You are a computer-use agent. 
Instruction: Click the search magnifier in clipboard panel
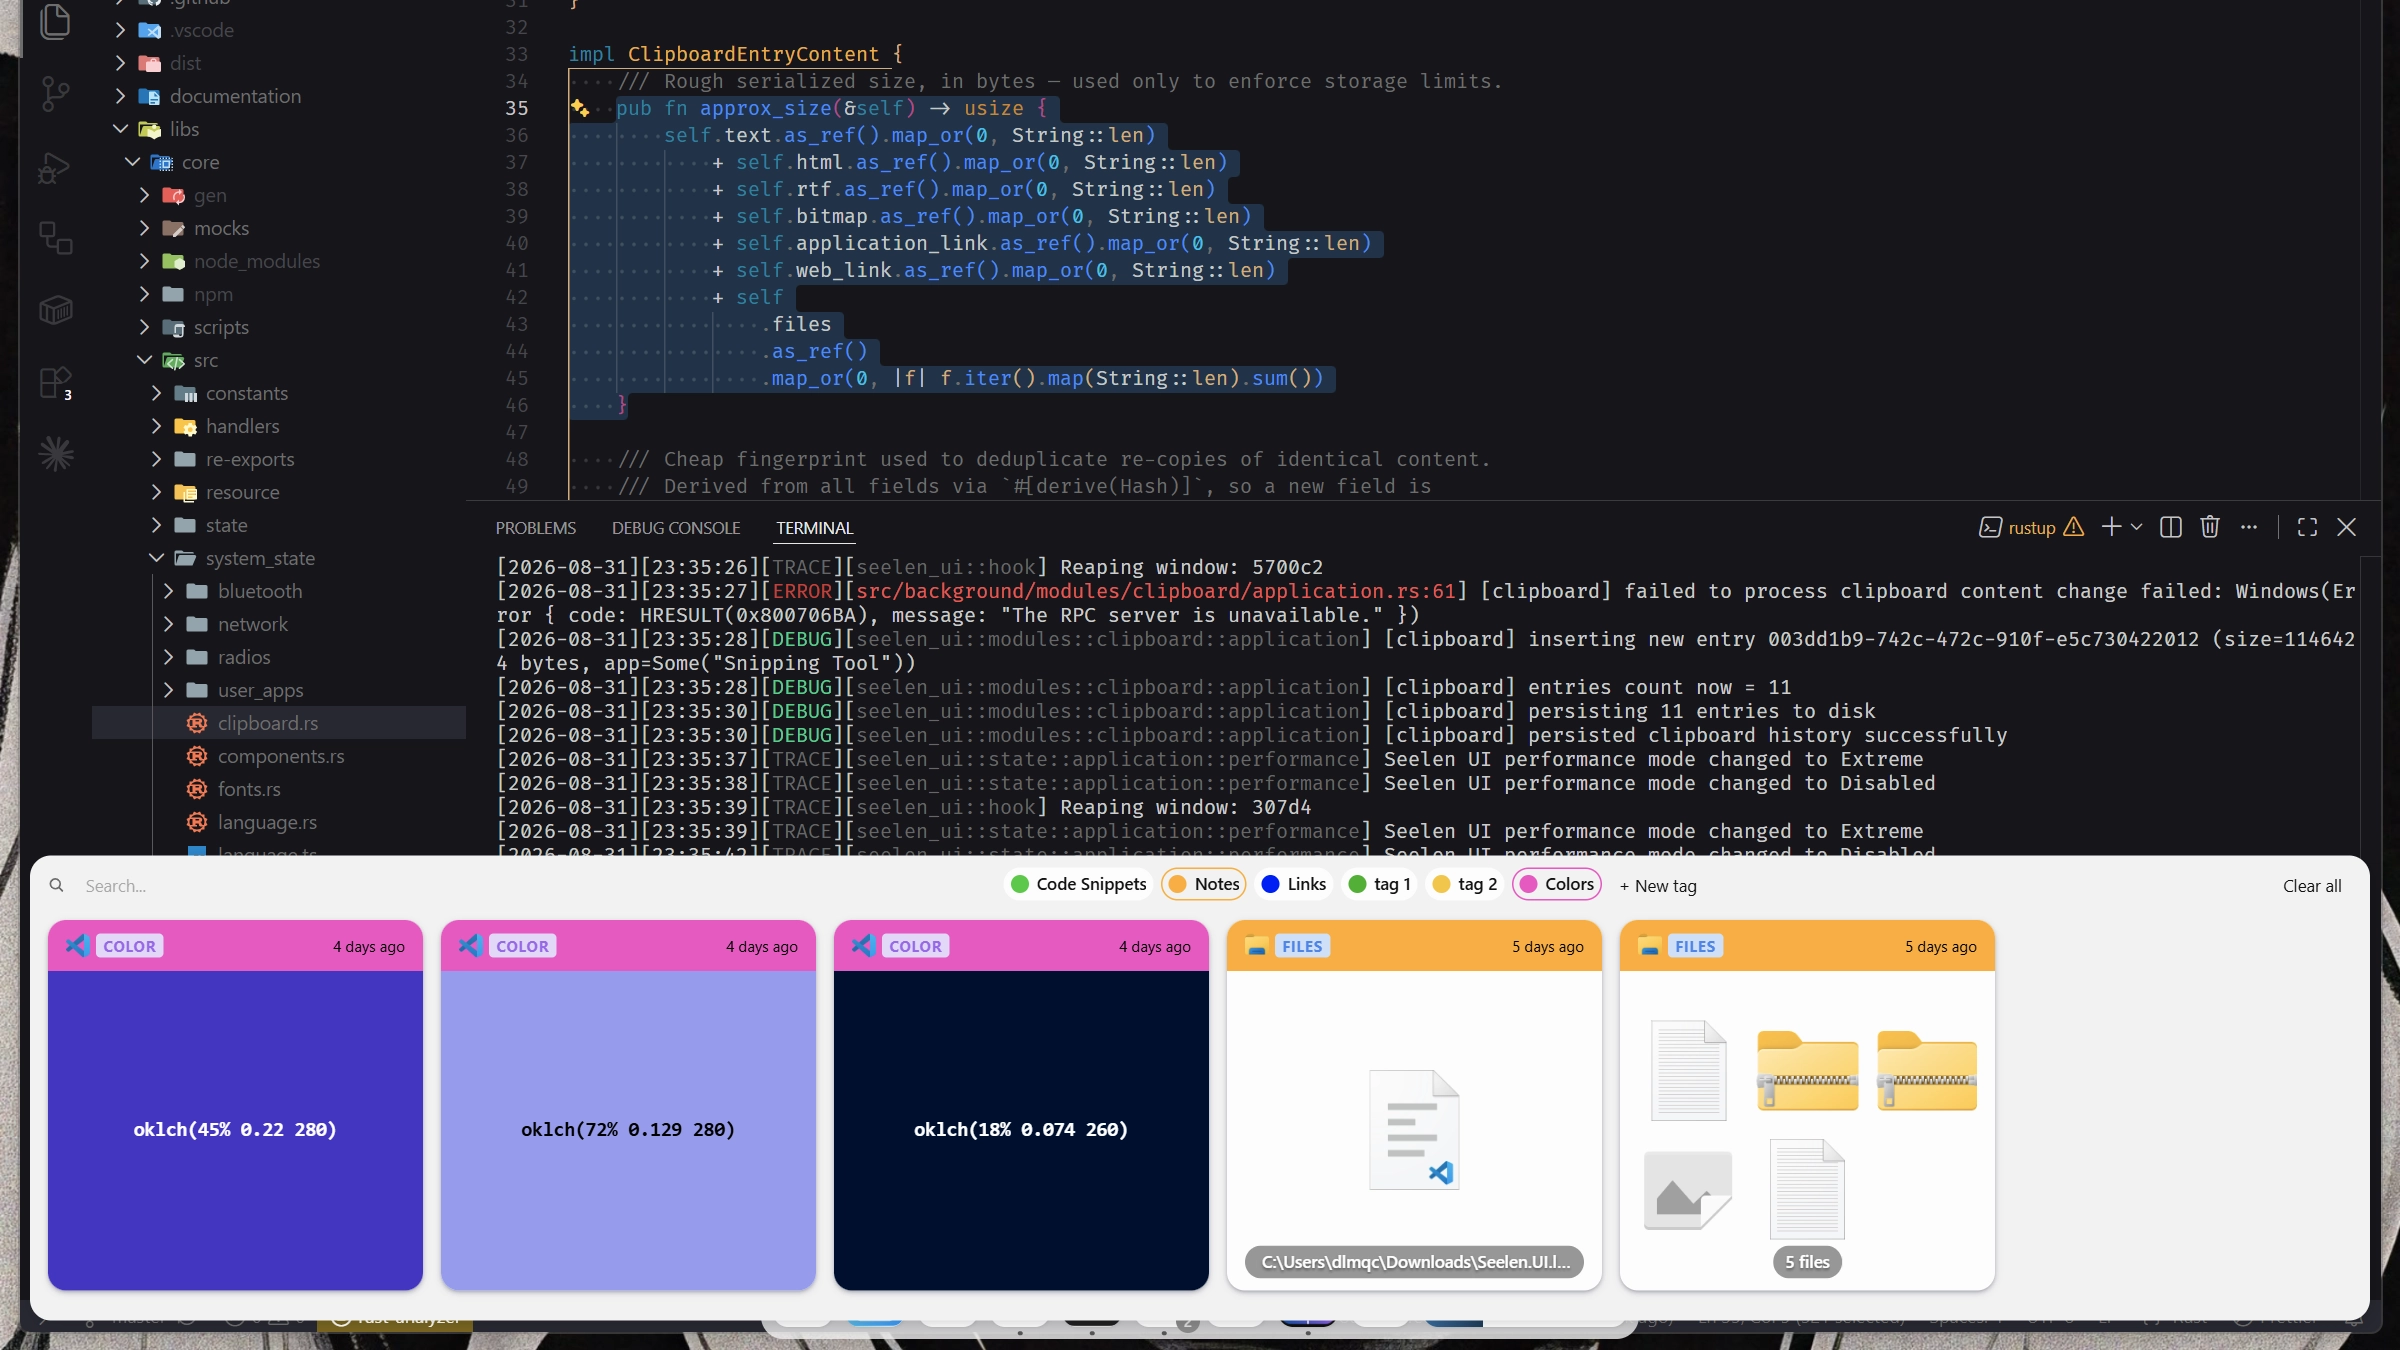(57, 885)
